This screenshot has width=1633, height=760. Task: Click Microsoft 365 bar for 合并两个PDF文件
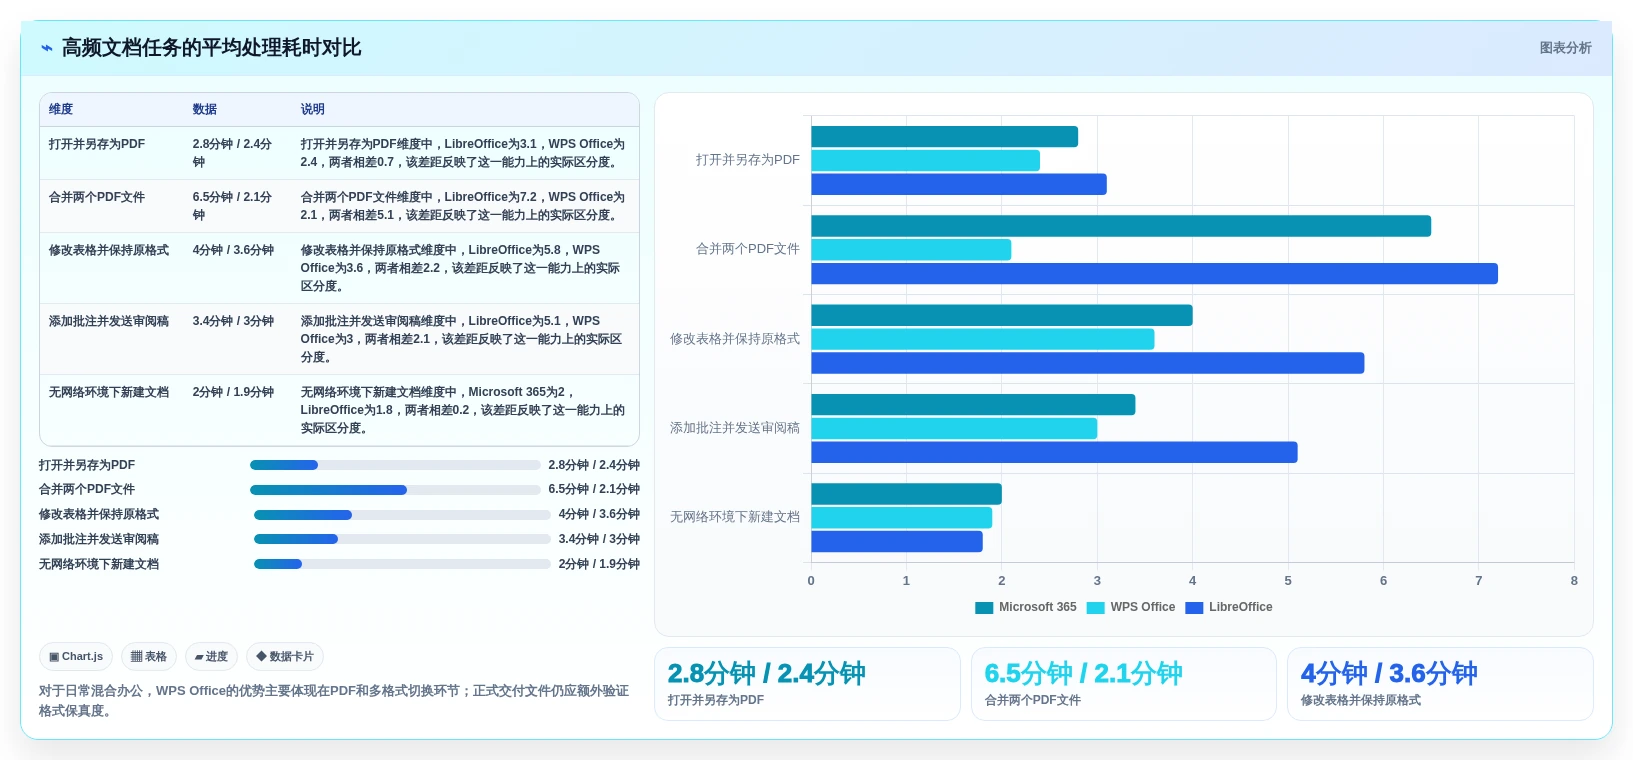[1121, 226]
